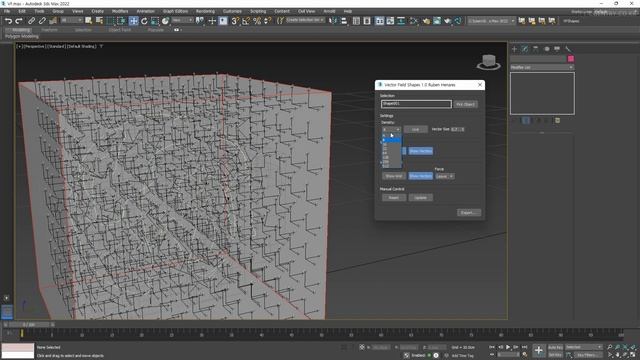640x360 pixels.
Task: Open the Selected key filter dropdown
Action: coord(584,347)
